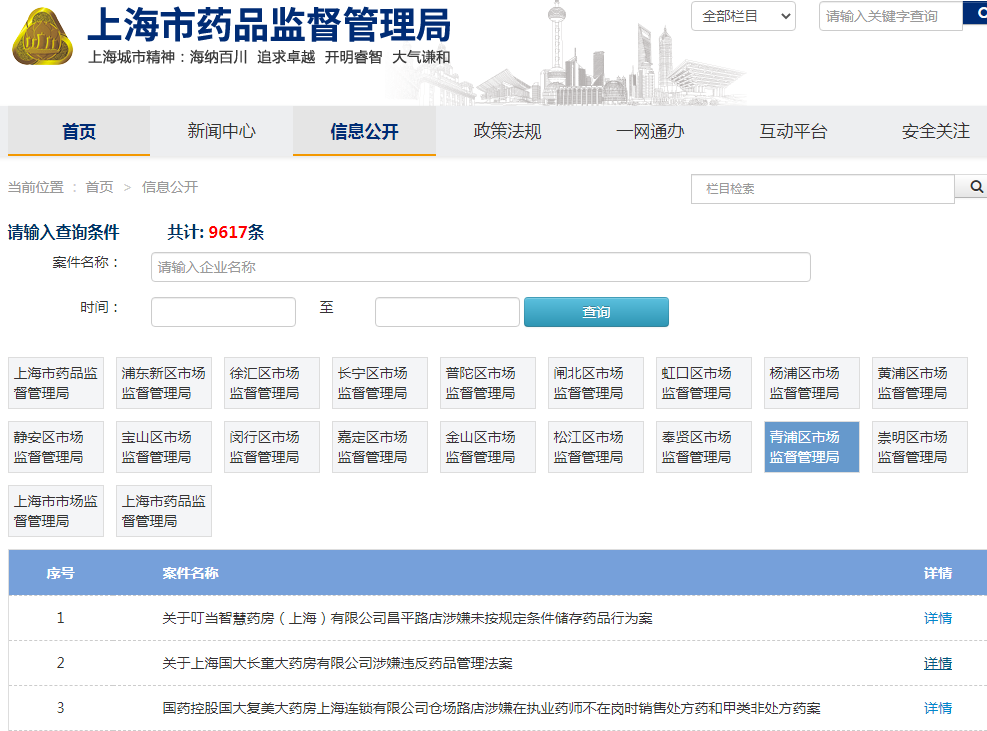Select 虹口区市场监督管理局 filter

(x=704, y=383)
